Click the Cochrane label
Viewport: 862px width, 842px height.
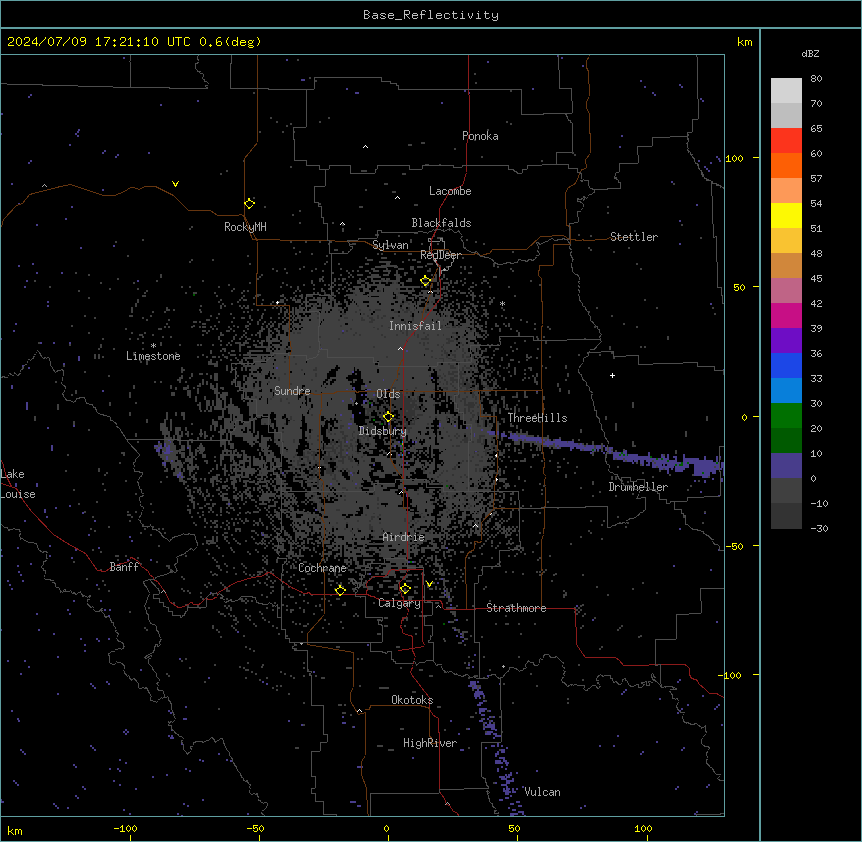322,568
